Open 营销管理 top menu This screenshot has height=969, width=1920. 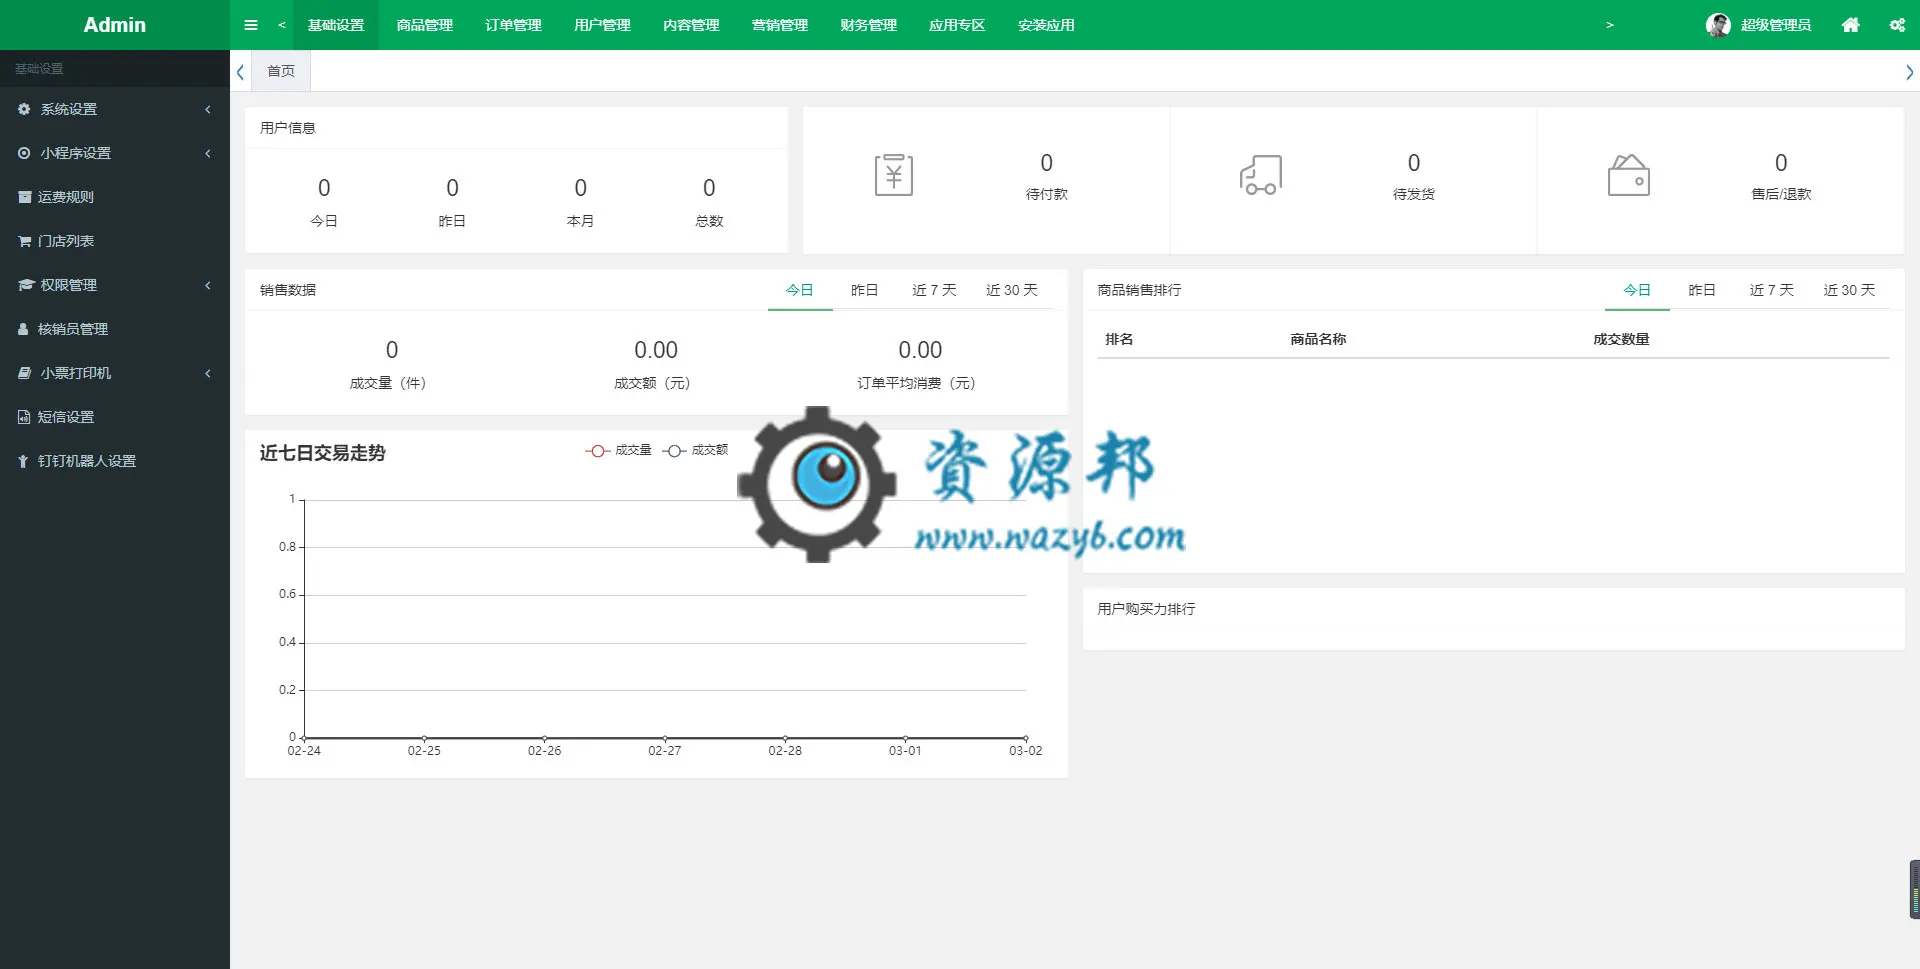click(780, 25)
